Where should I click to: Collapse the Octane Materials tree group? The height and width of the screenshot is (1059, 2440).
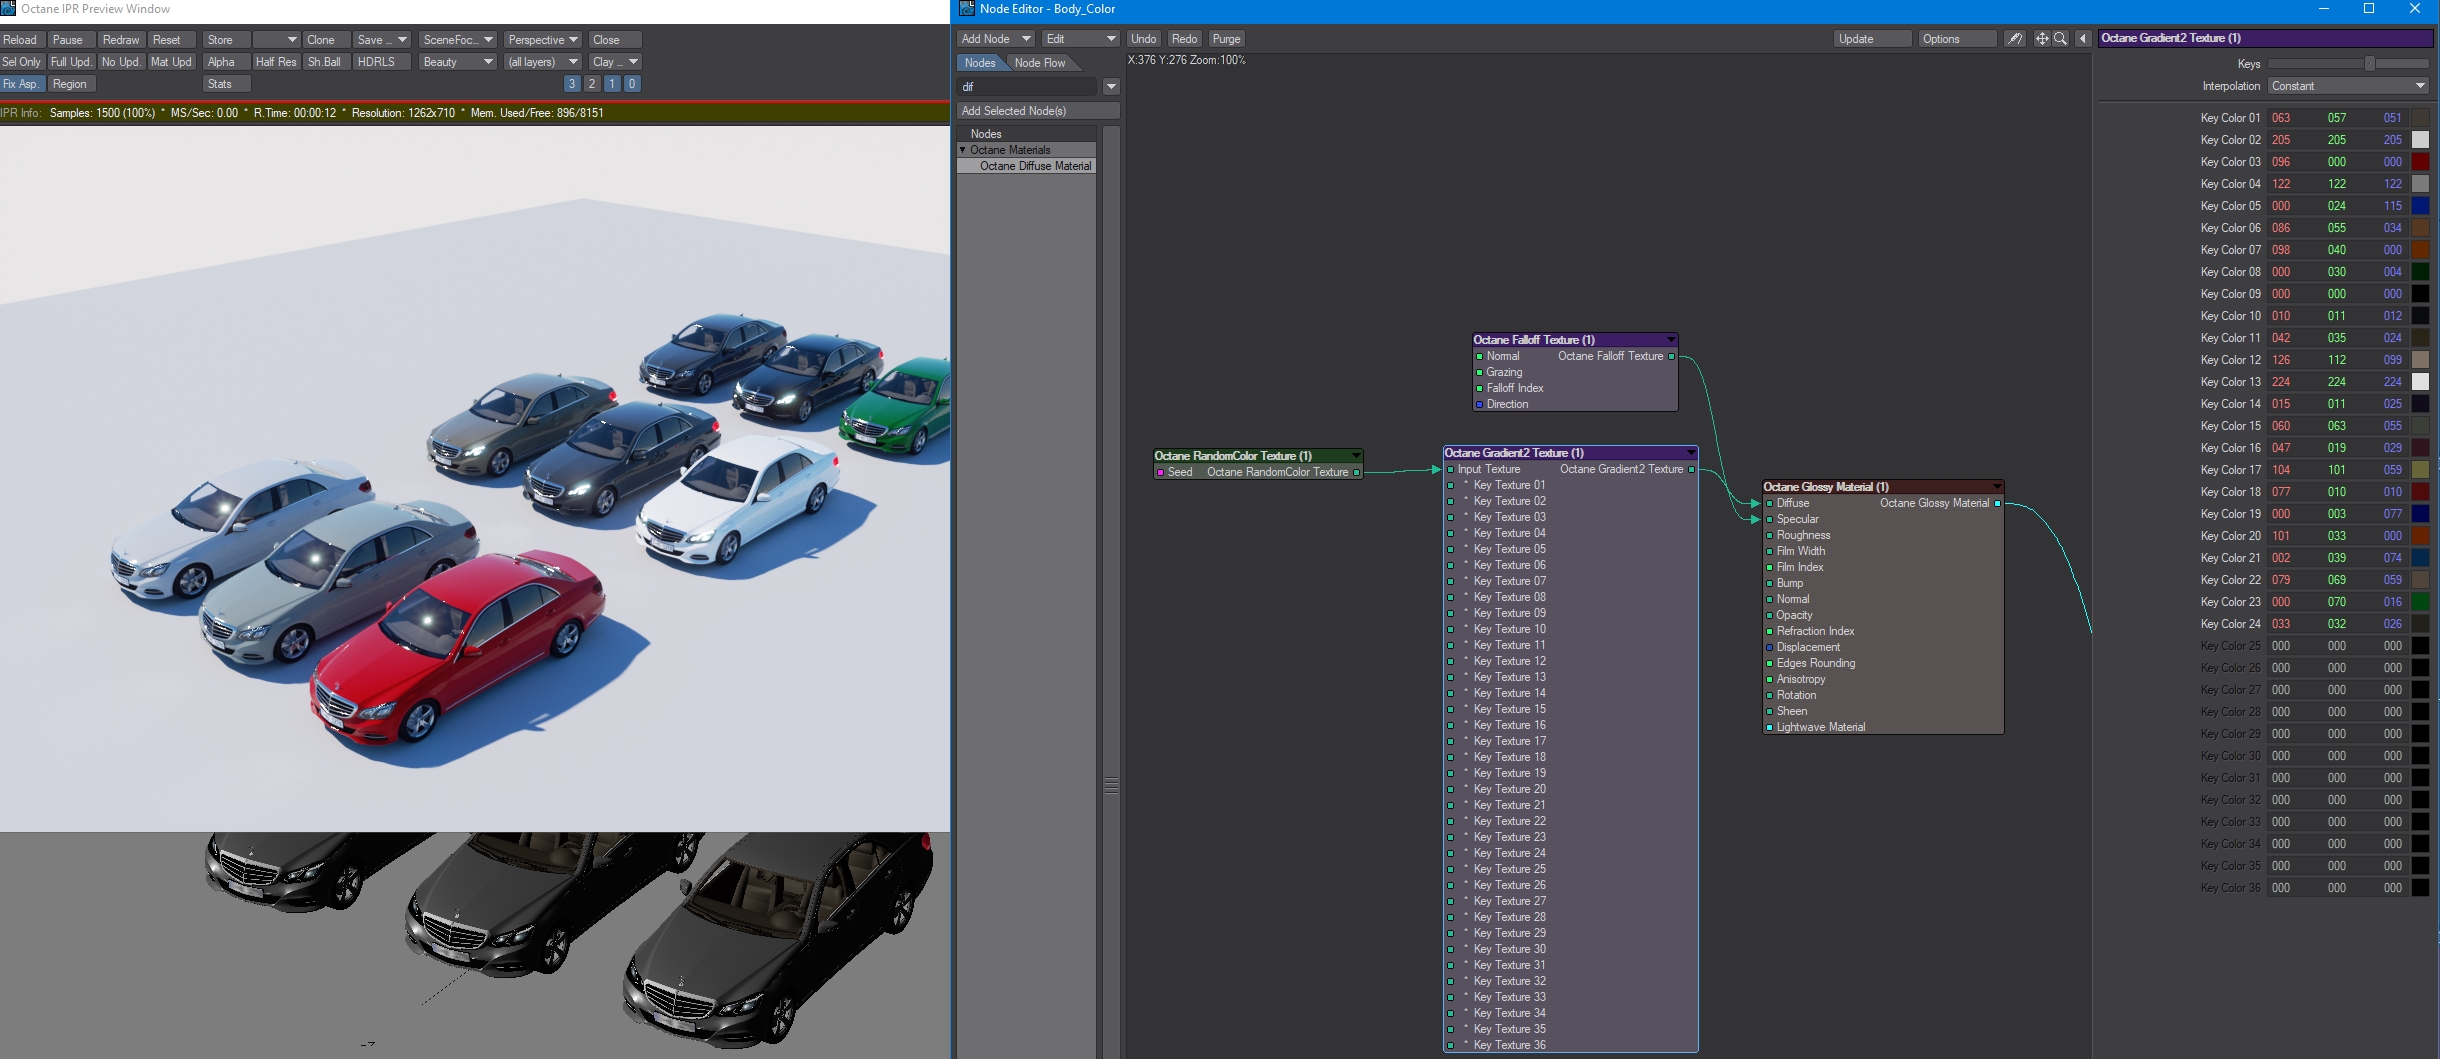coord(963,150)
